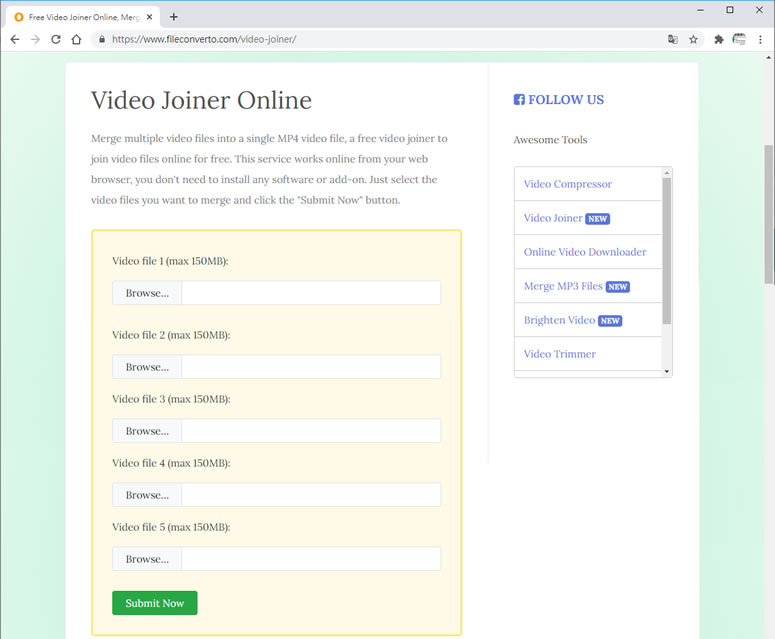
Task: Bookmark this page with the star icon
Action: pos(693,40)
